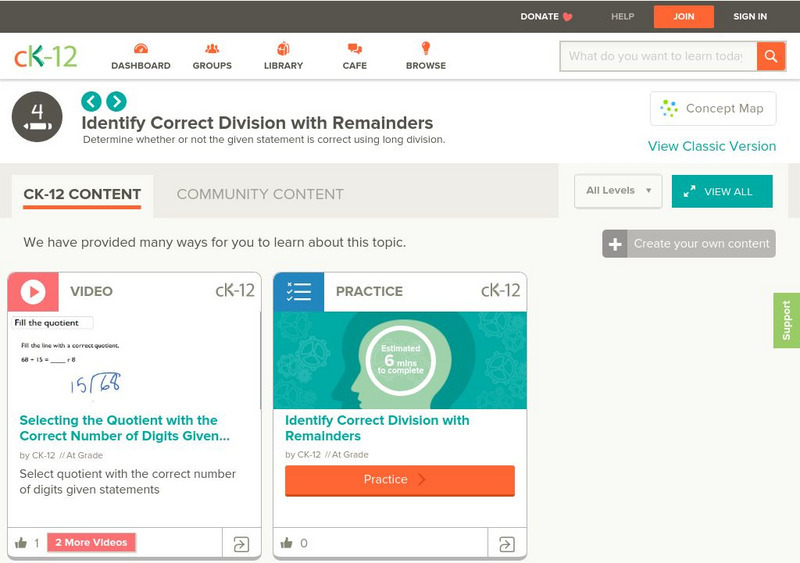This screenshot has width=800, height=563.
Task: Click the search input field
Action: [x=658, y=56]
